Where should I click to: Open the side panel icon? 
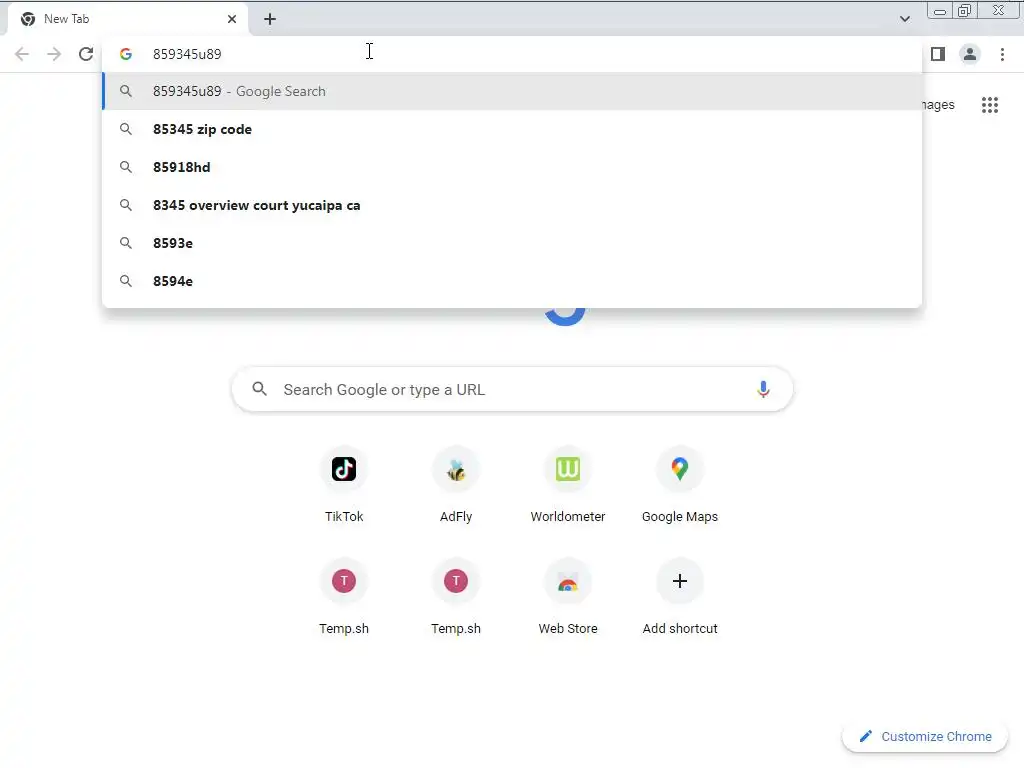[x=938, y=54]
